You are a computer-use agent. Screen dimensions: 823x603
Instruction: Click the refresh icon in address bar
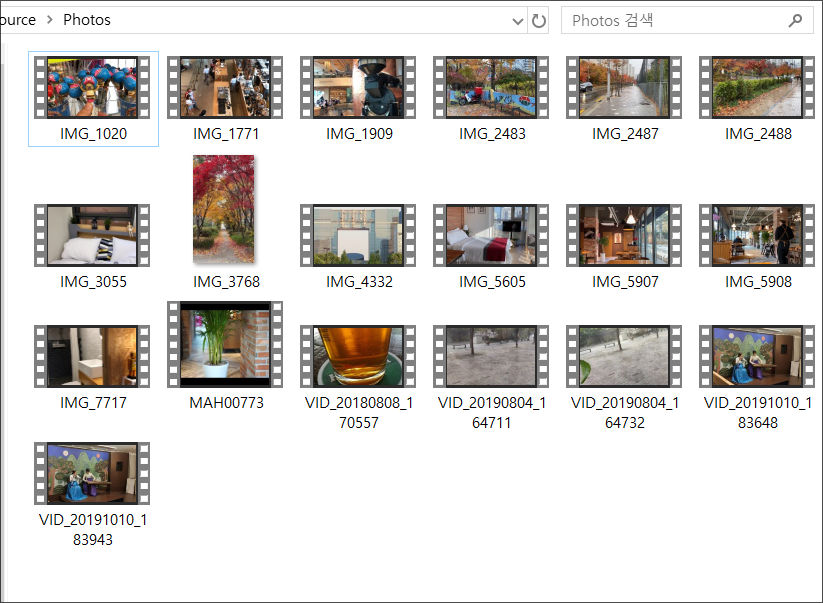pyautogui.click(x=539, y=21)
